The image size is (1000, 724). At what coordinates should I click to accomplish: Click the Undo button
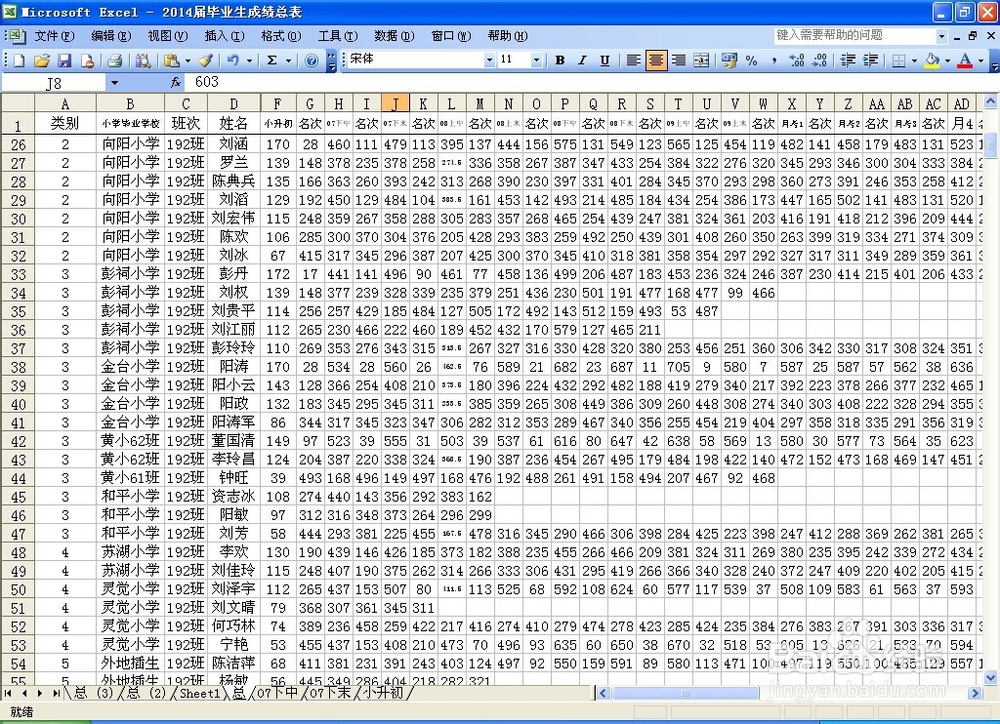232,60
